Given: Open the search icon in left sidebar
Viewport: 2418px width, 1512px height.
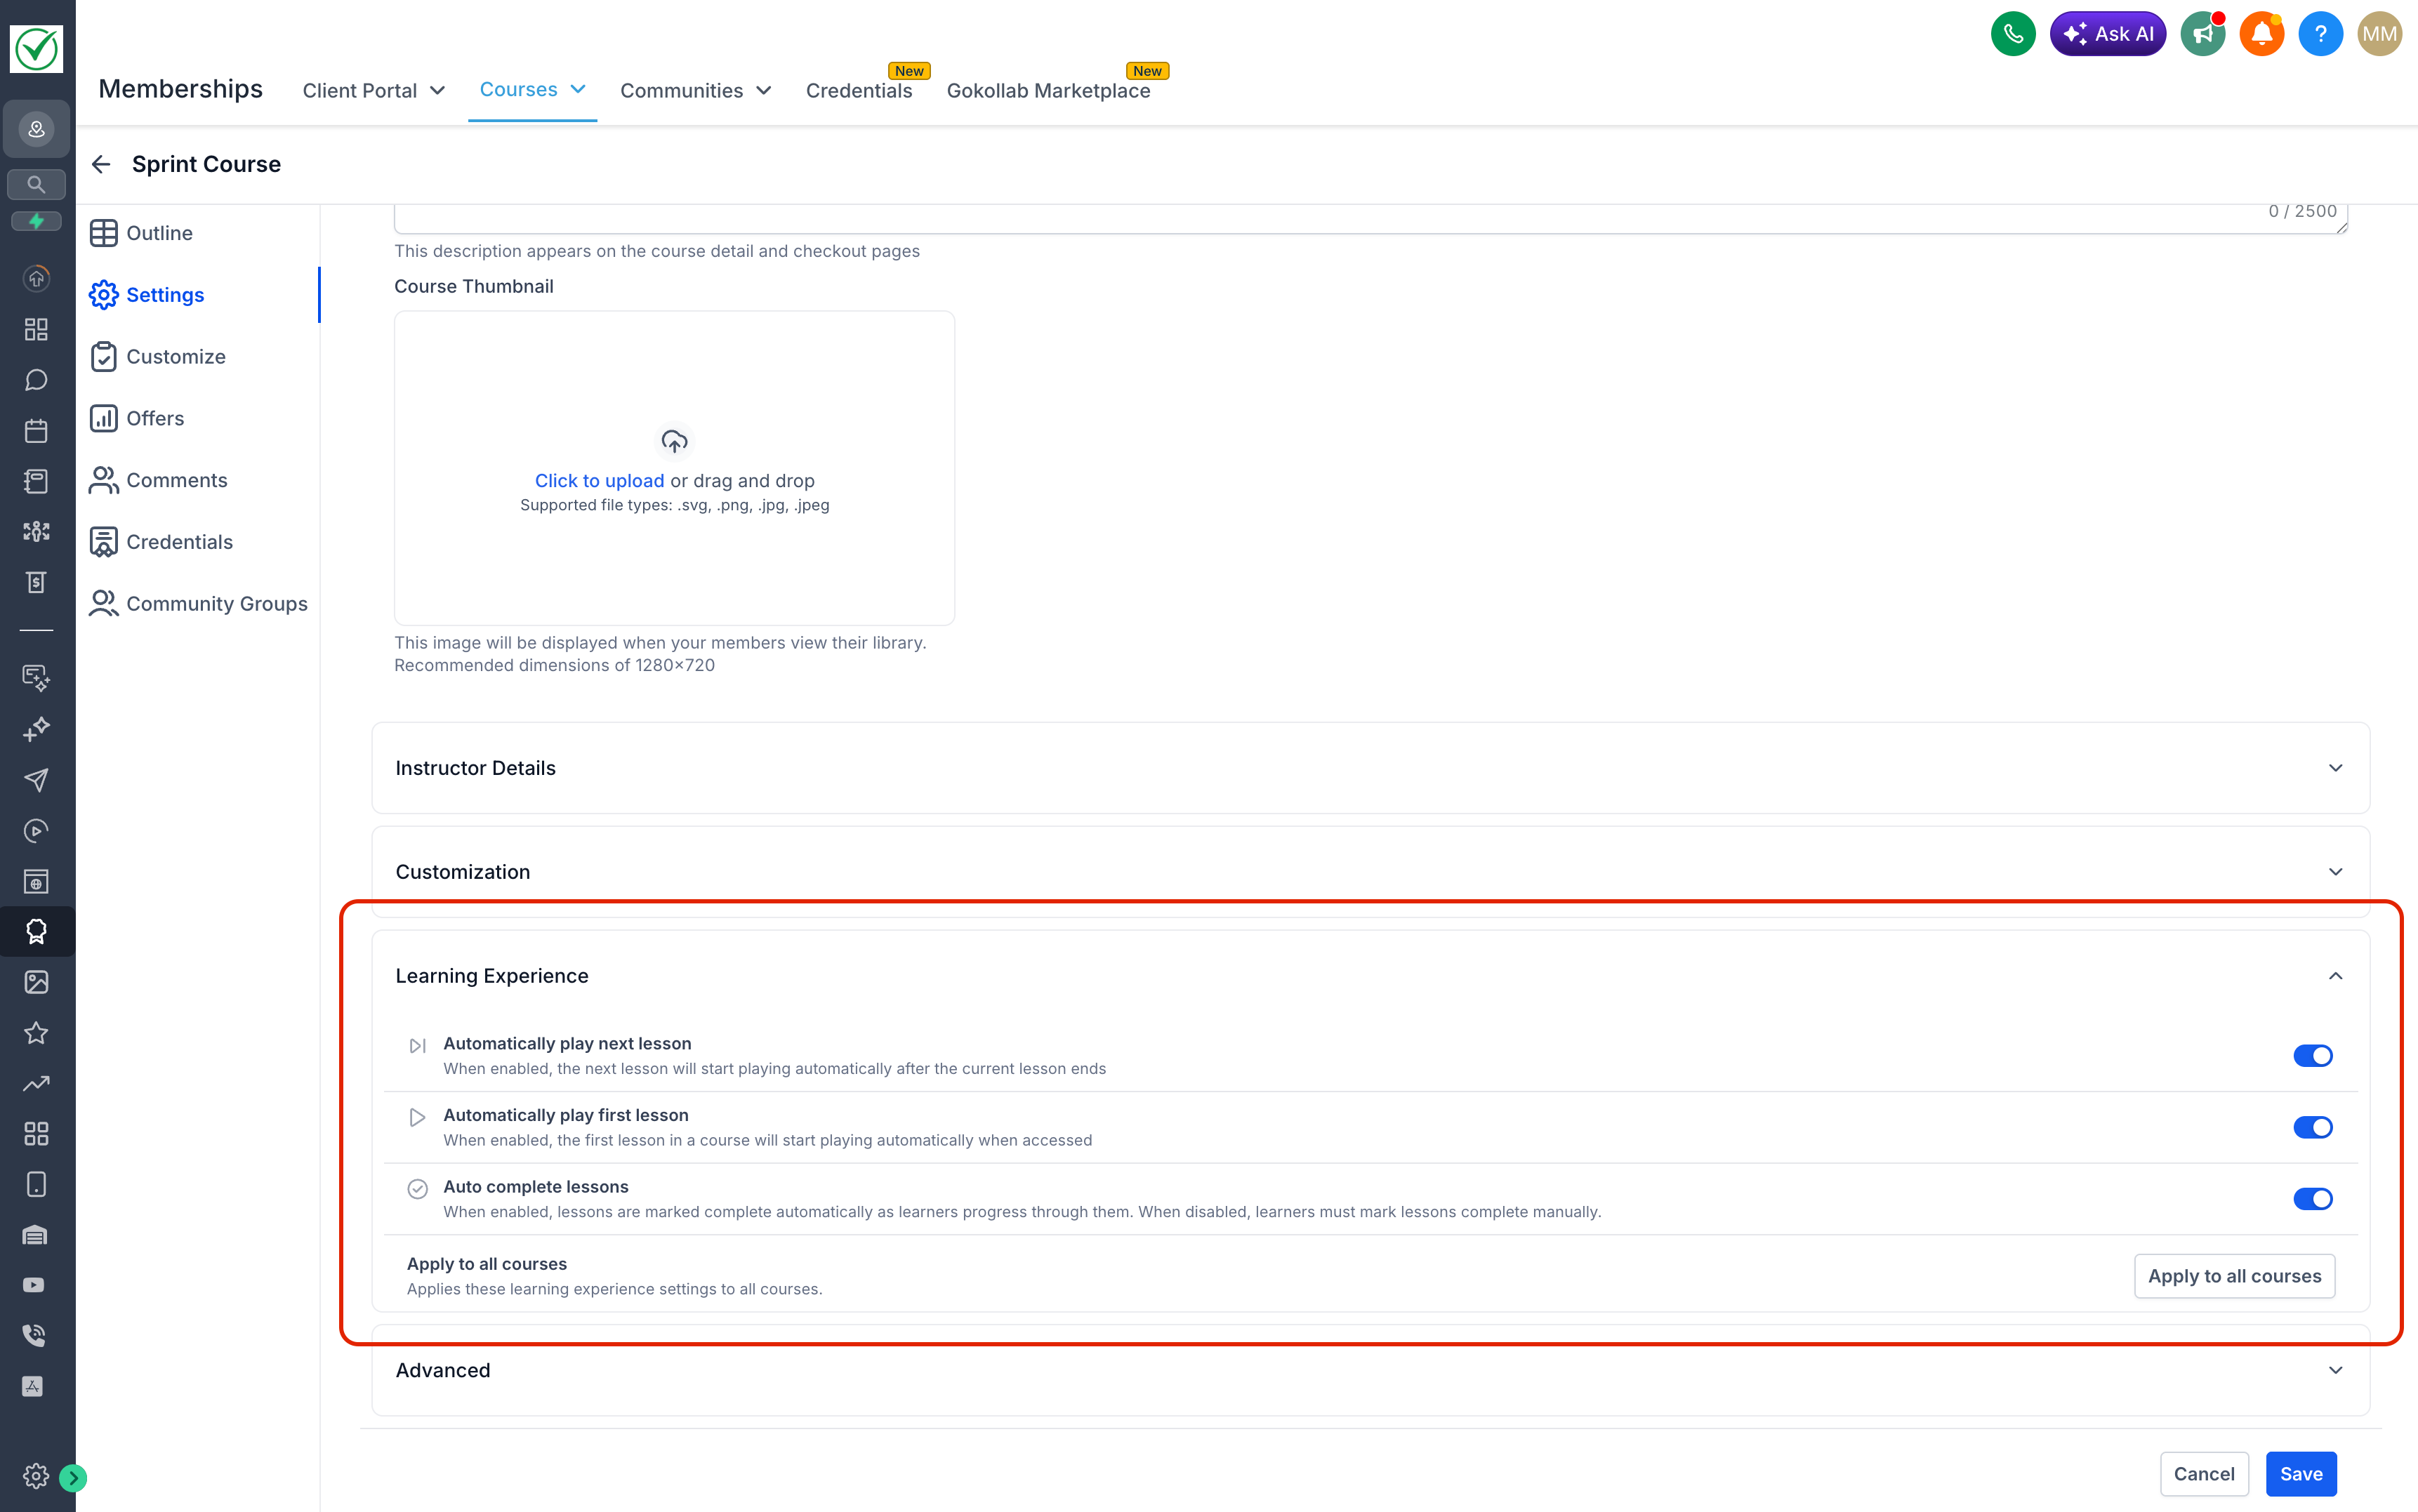Looking at the screenshot, I should pyautogui.click(x=36, y=184).
